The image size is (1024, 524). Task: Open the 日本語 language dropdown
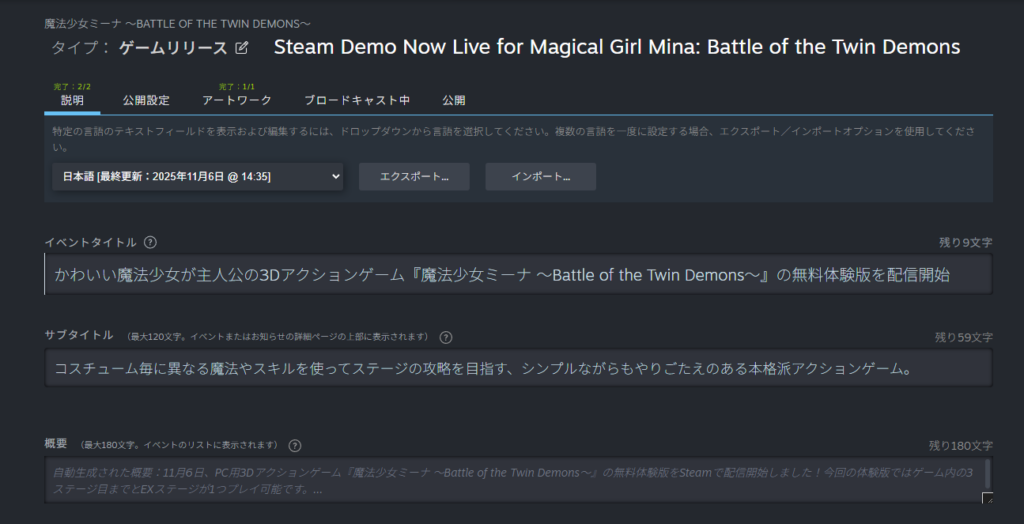[197, 176]
